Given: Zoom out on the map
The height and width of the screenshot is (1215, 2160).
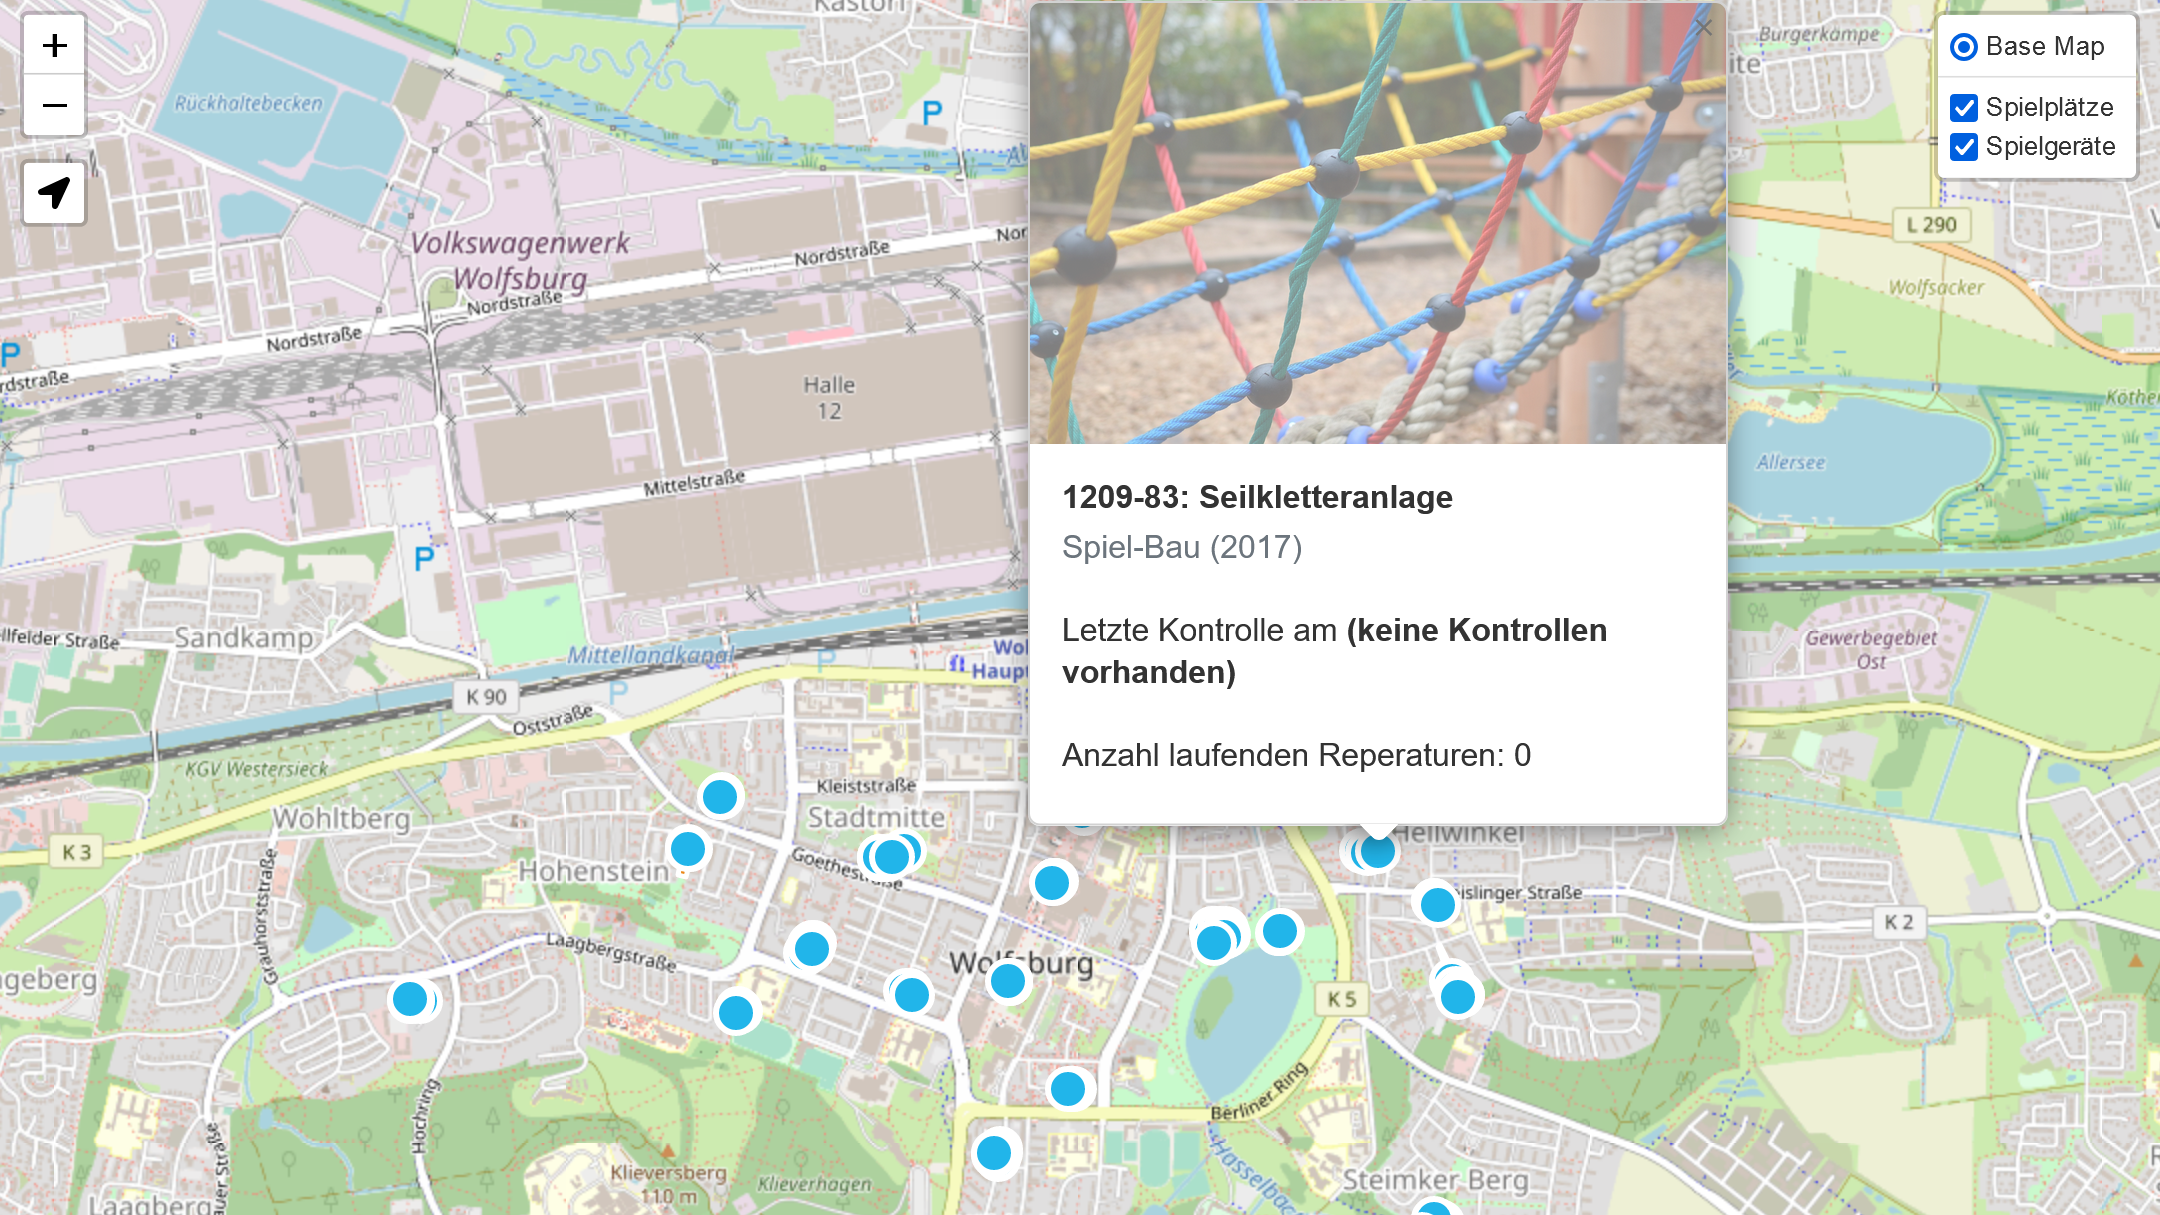Looking at the screenshot, I should (54, 105).
